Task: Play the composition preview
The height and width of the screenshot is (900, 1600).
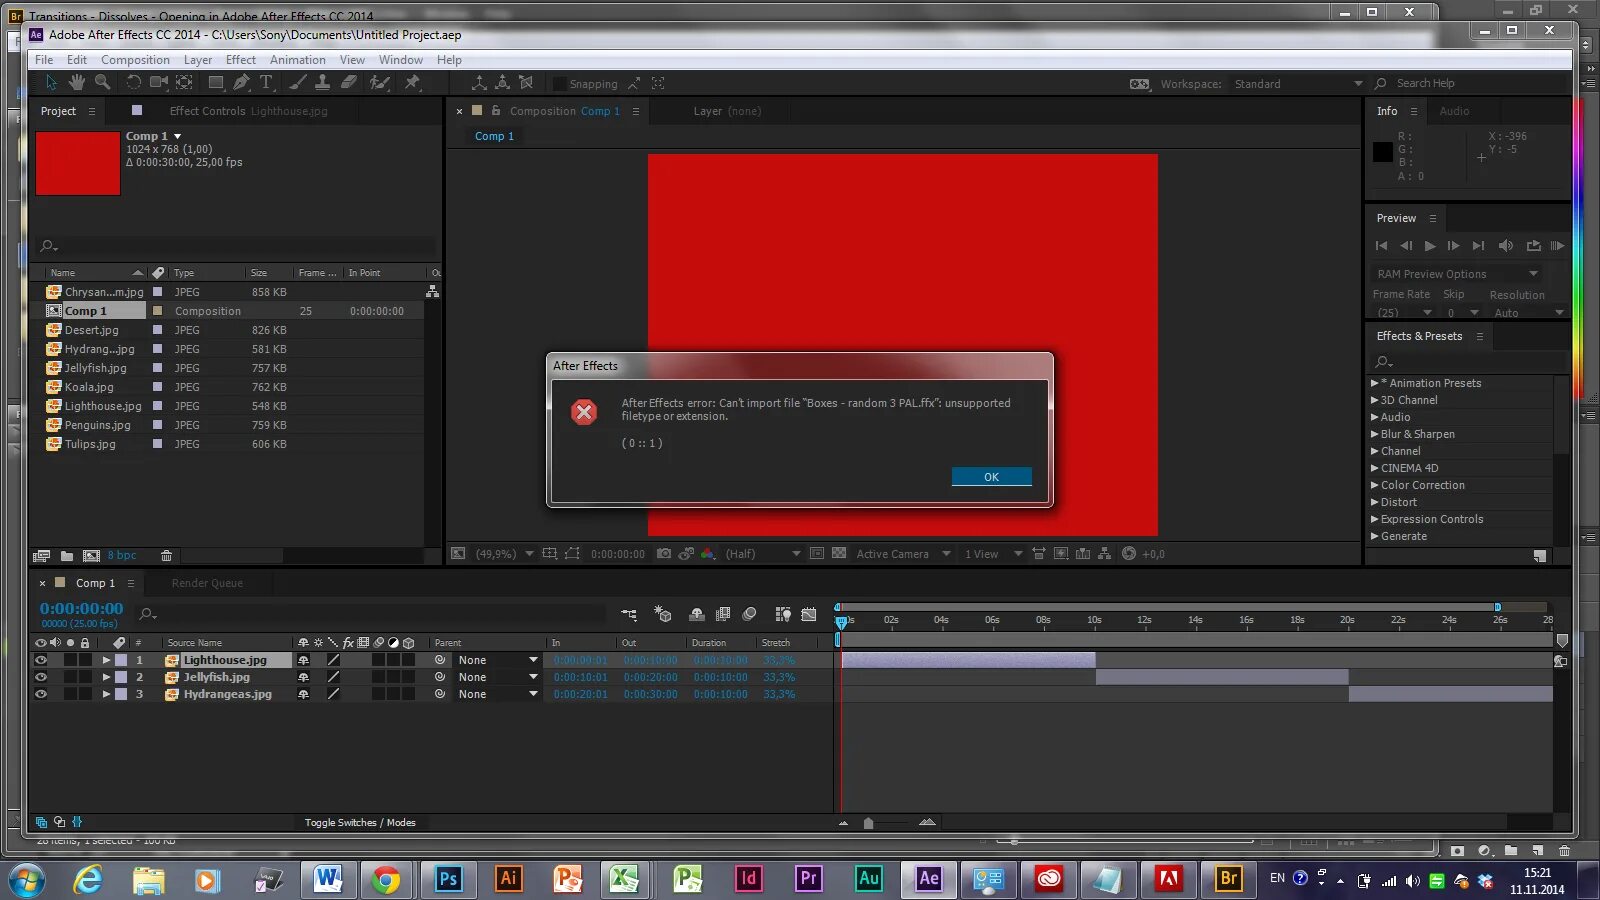Action: [x=1430, y=246]
